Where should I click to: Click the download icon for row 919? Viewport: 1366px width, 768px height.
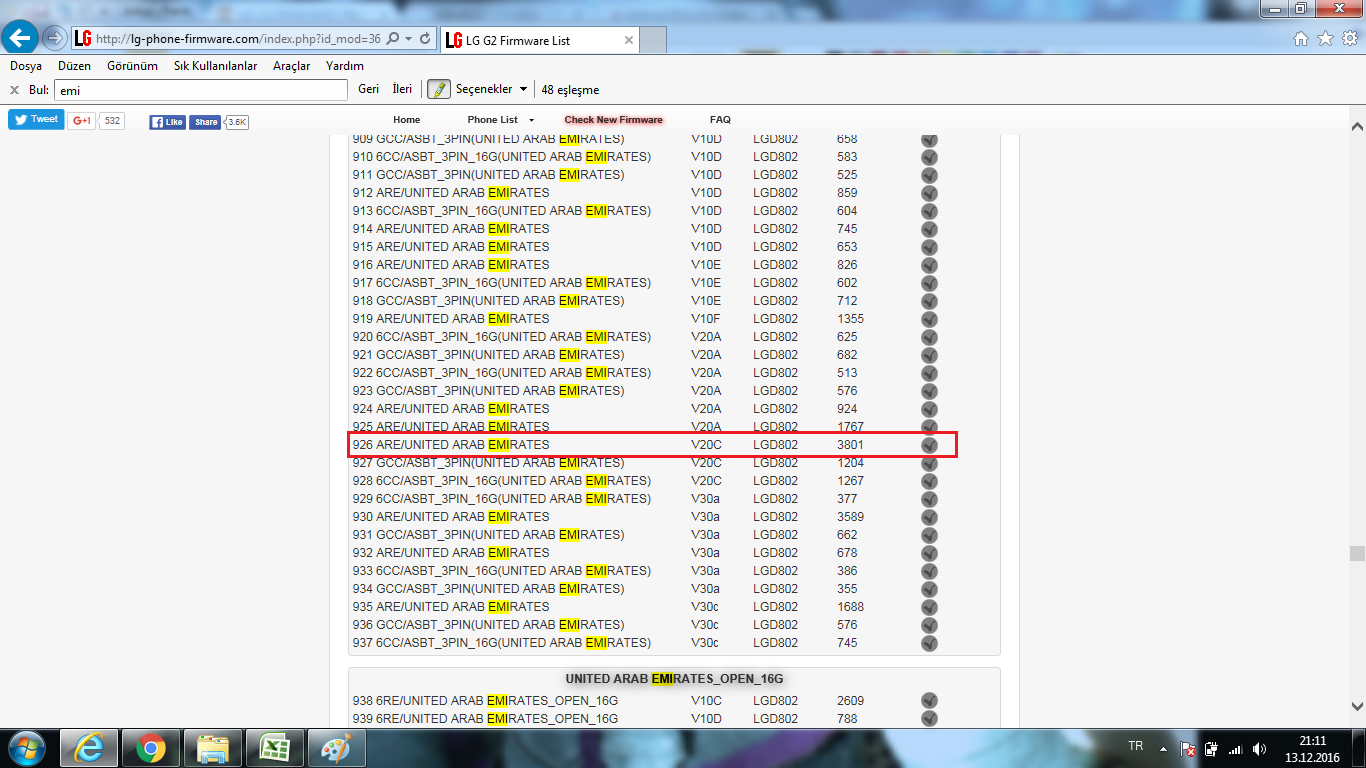click(x=929, y=319)
